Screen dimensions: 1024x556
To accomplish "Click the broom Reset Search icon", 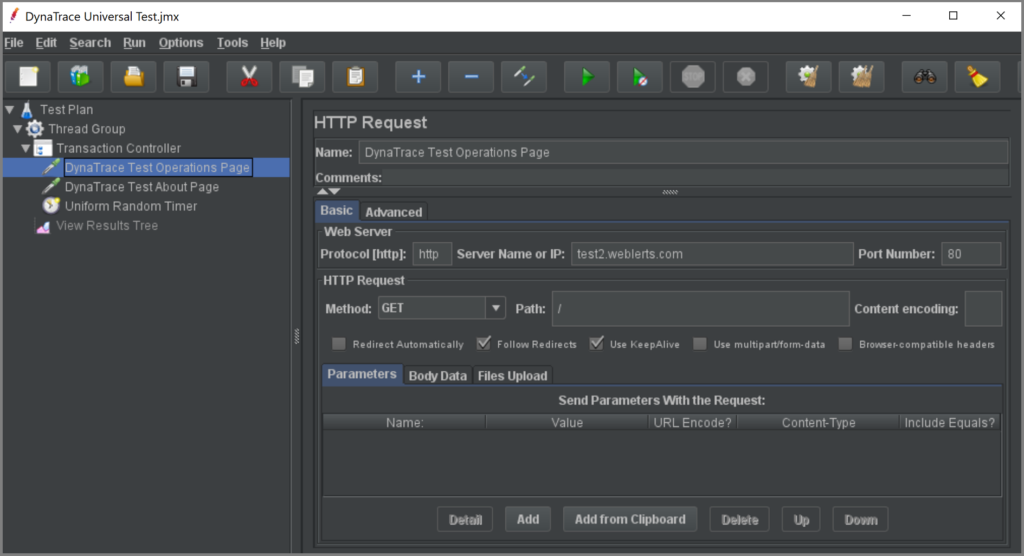I will [x=977, y=77].
